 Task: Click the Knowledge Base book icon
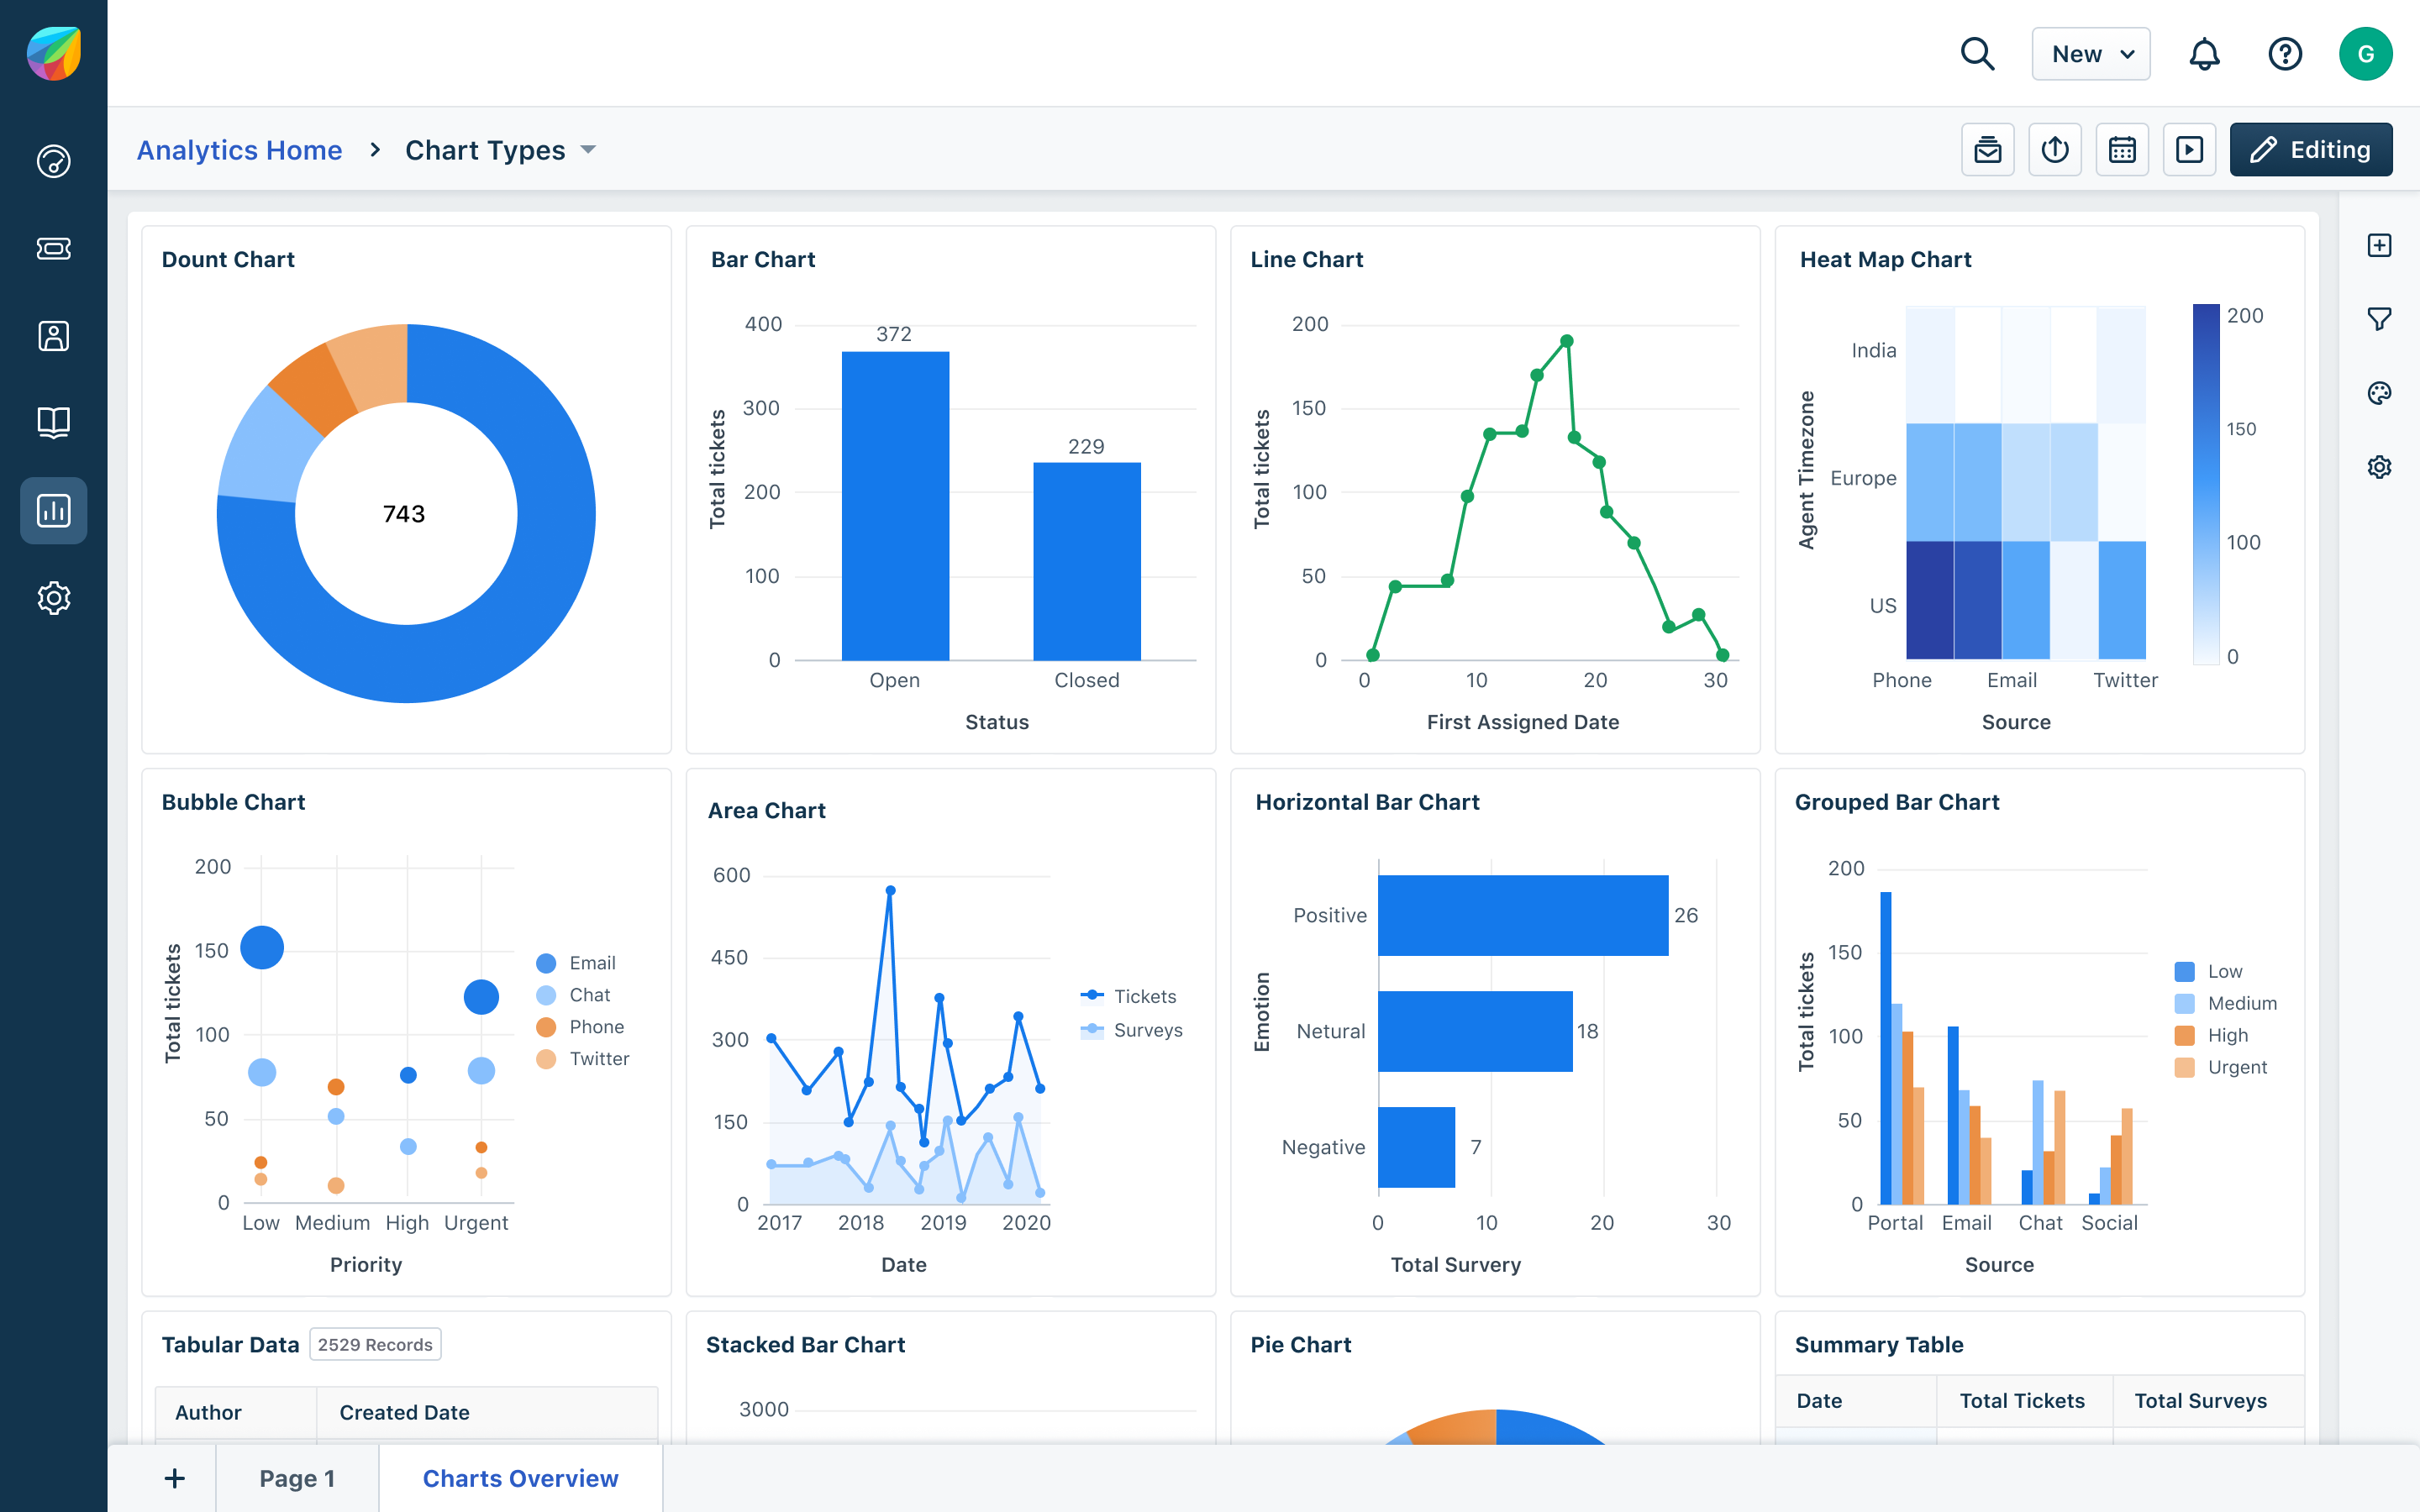tap(53, 421)
